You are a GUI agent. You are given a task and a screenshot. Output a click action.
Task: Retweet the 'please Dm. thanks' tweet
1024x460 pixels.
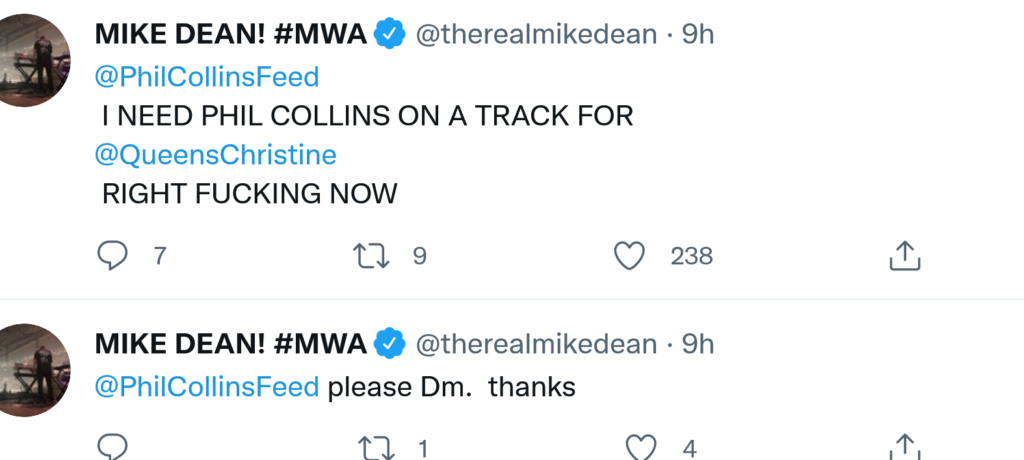(x=371, y=448)
